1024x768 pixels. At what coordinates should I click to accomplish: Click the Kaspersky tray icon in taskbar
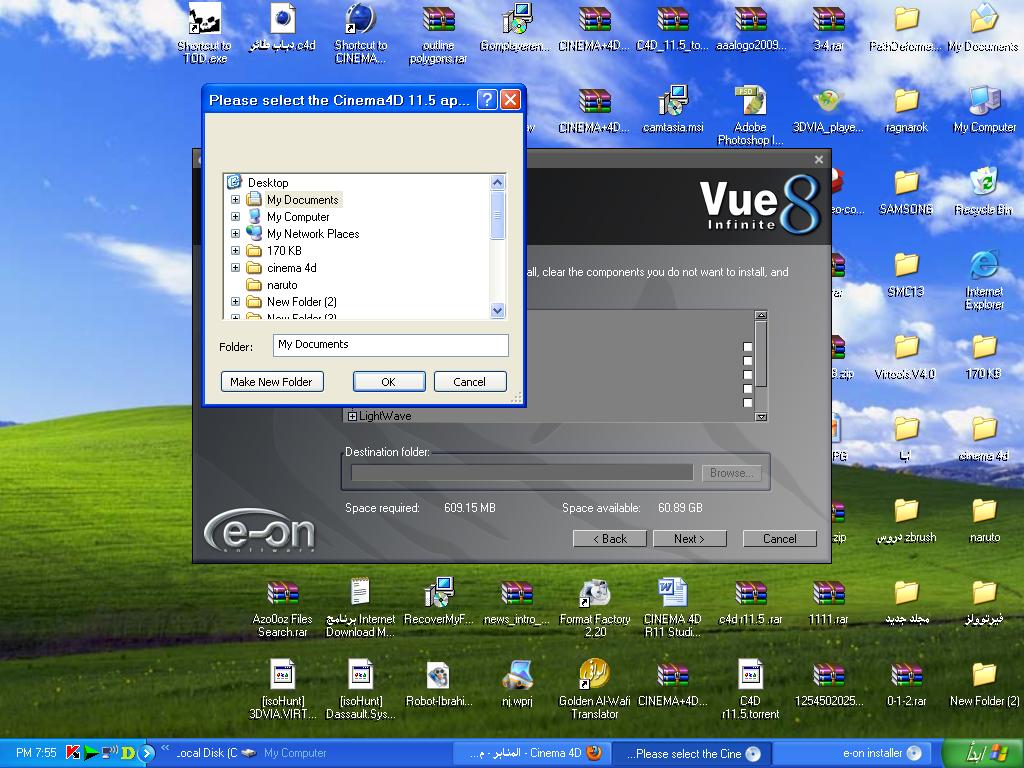[73, 752]
